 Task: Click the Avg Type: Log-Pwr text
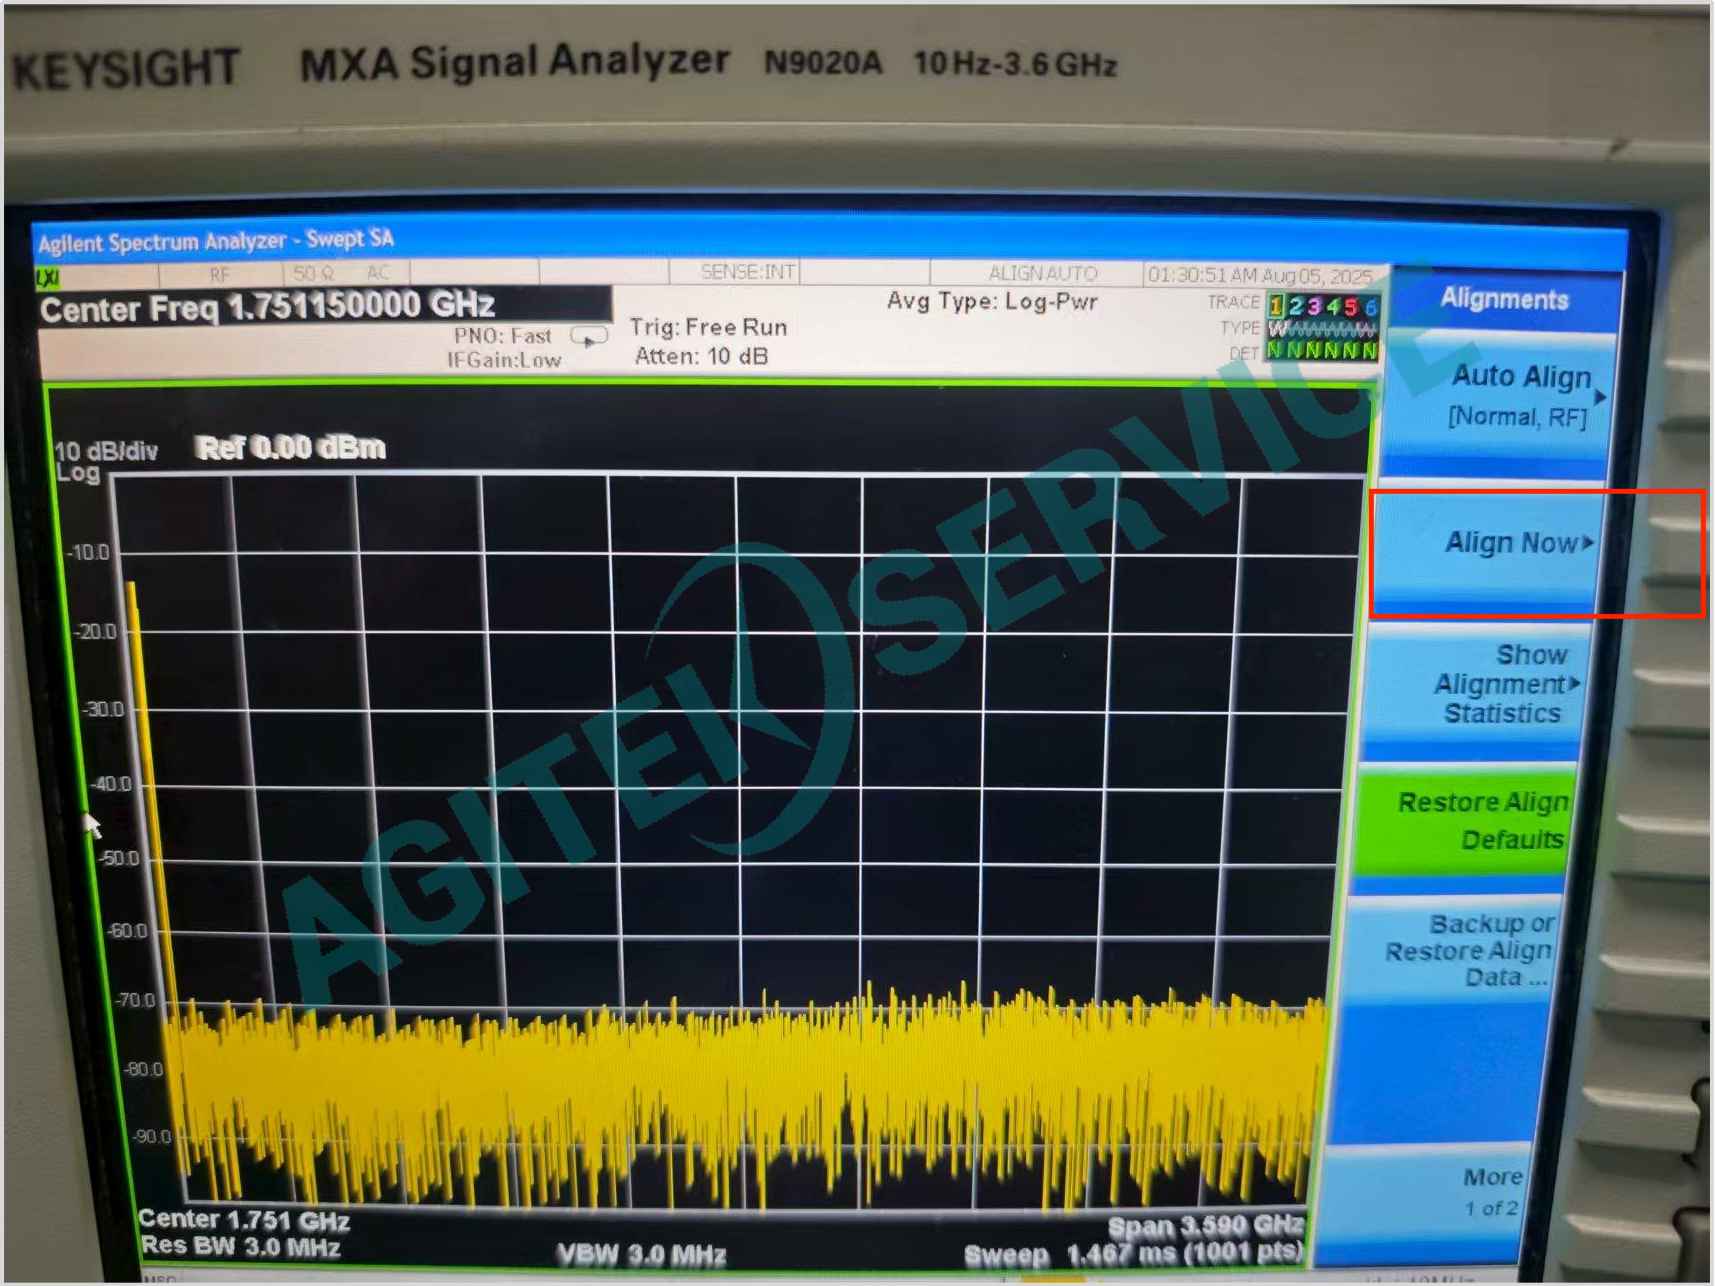pyautogui.click(x=992, y=301)
